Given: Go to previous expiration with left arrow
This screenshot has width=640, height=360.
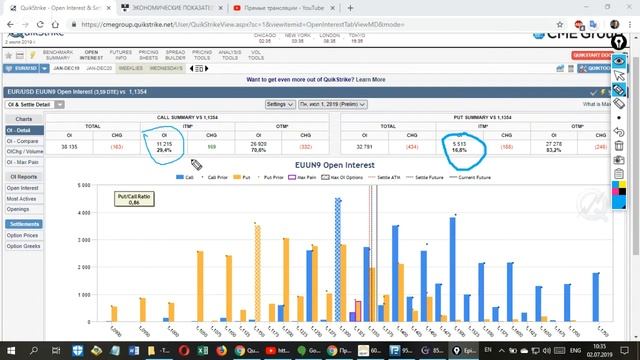Looking at the screenshot, I should point(191,69).
